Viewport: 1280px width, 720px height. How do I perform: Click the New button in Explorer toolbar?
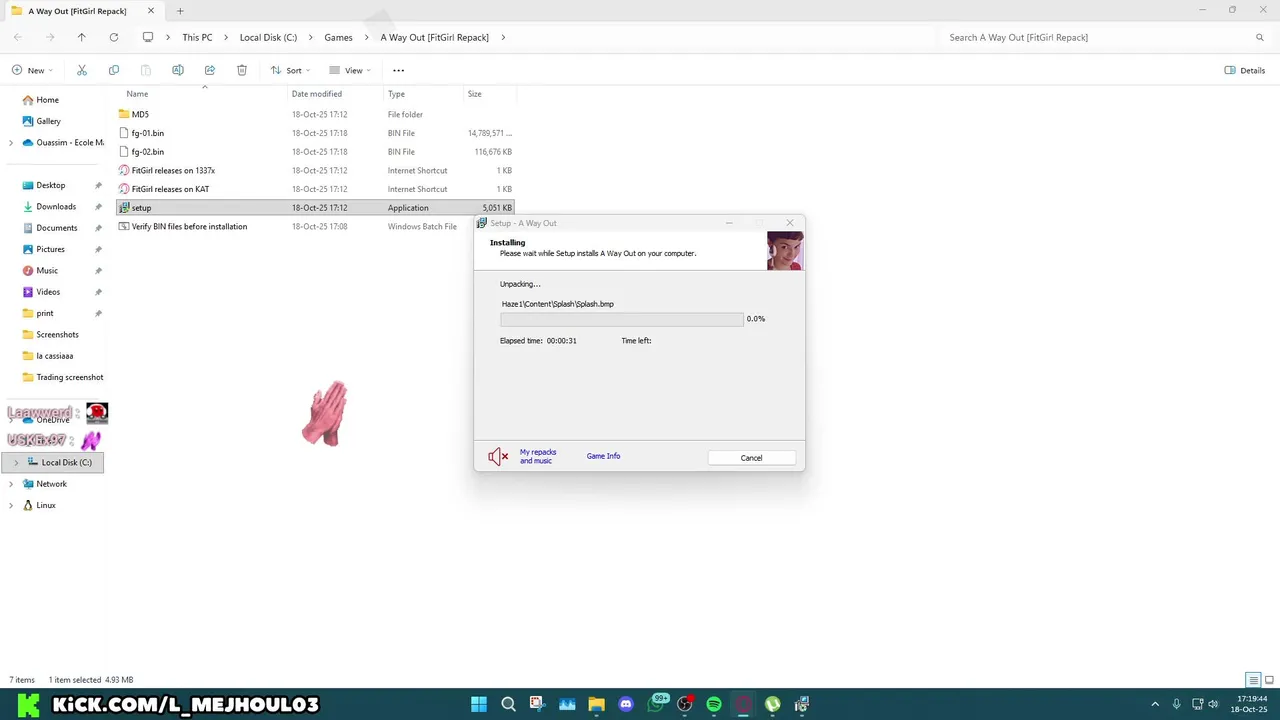tap(31, 70)
